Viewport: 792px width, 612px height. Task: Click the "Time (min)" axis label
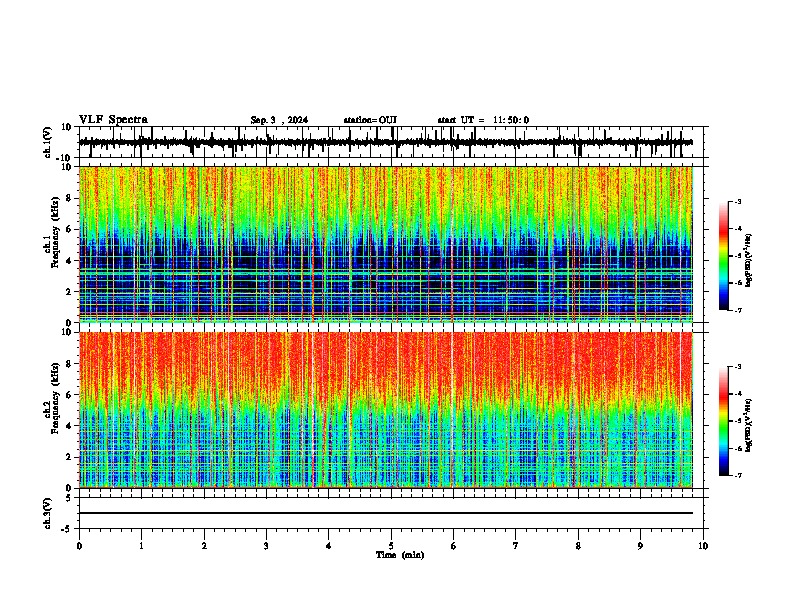coord(400,555)
